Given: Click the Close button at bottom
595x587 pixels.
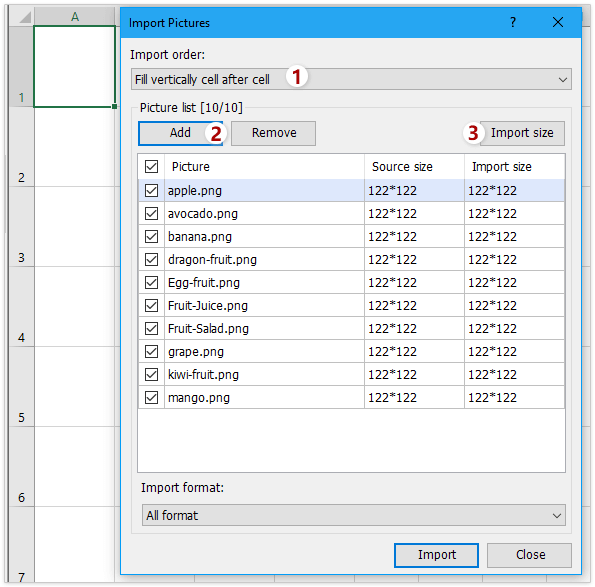Looking at the screenshot, I should (530, 555).
